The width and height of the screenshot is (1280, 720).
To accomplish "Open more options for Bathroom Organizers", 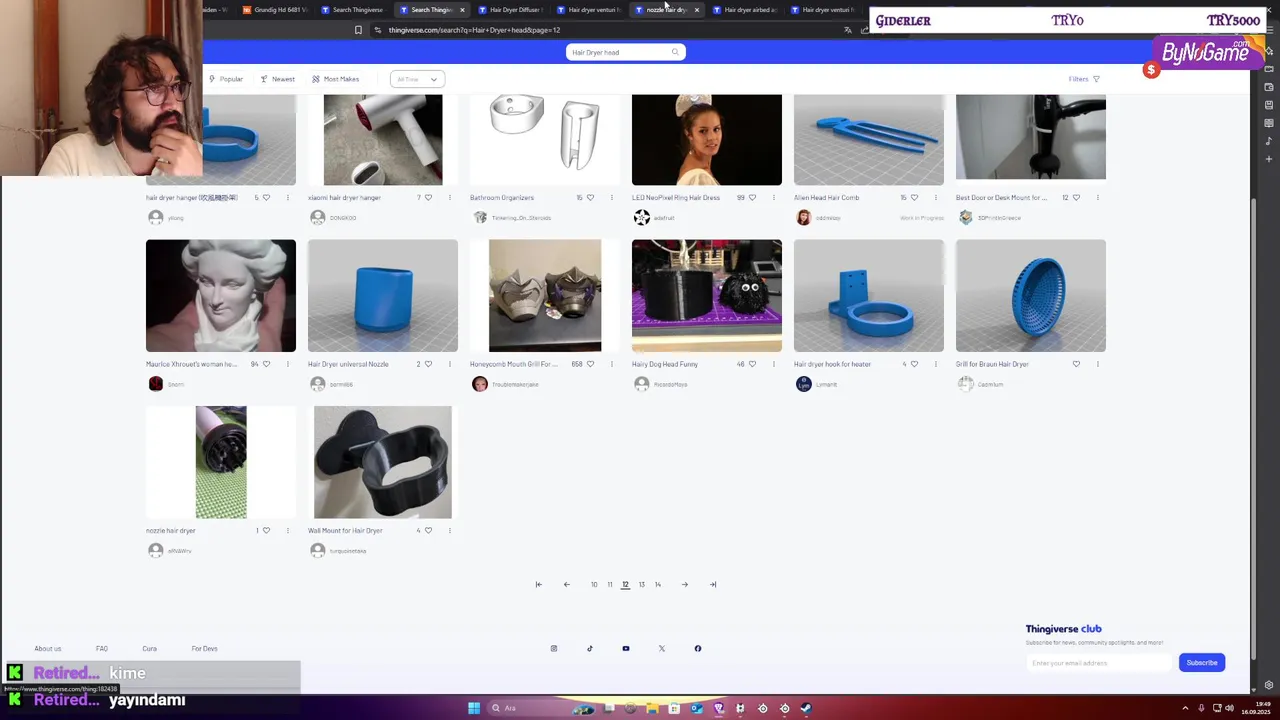I will [x=611, y=198].
